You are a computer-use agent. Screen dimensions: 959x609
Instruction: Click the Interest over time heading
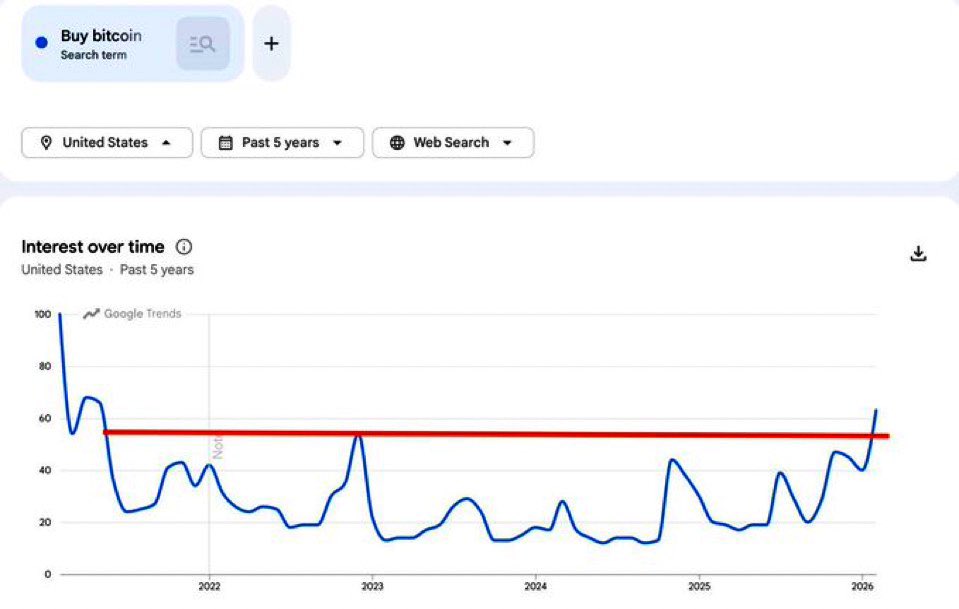tap(93, 247)
